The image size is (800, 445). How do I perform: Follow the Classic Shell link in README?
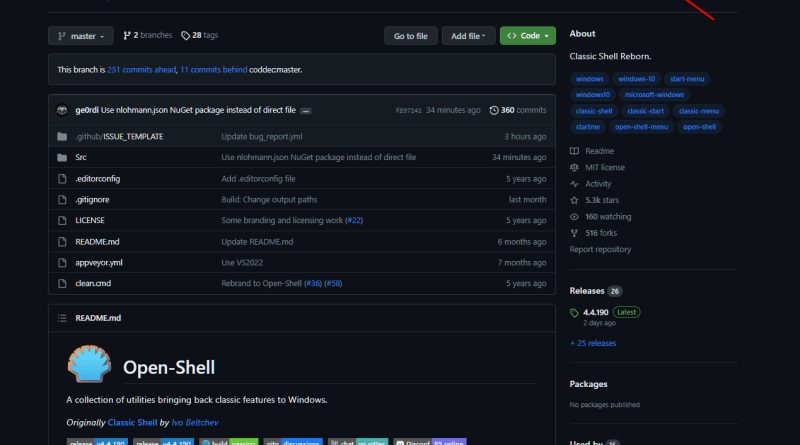click(132, 423)
